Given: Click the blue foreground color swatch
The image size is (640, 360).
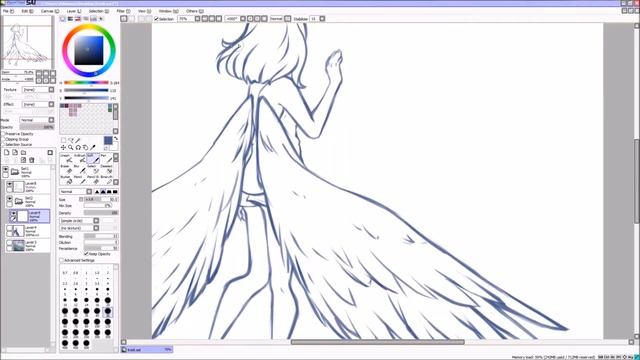Looking at the screenshot, I should [108, 140].
